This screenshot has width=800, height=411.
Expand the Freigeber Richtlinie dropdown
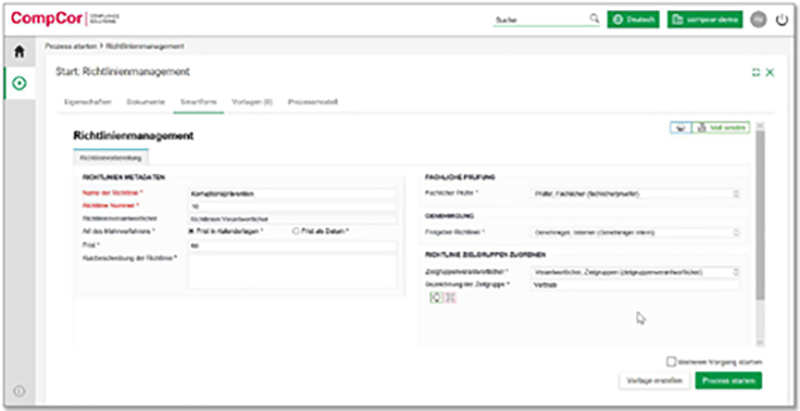(x=637, y=231)
